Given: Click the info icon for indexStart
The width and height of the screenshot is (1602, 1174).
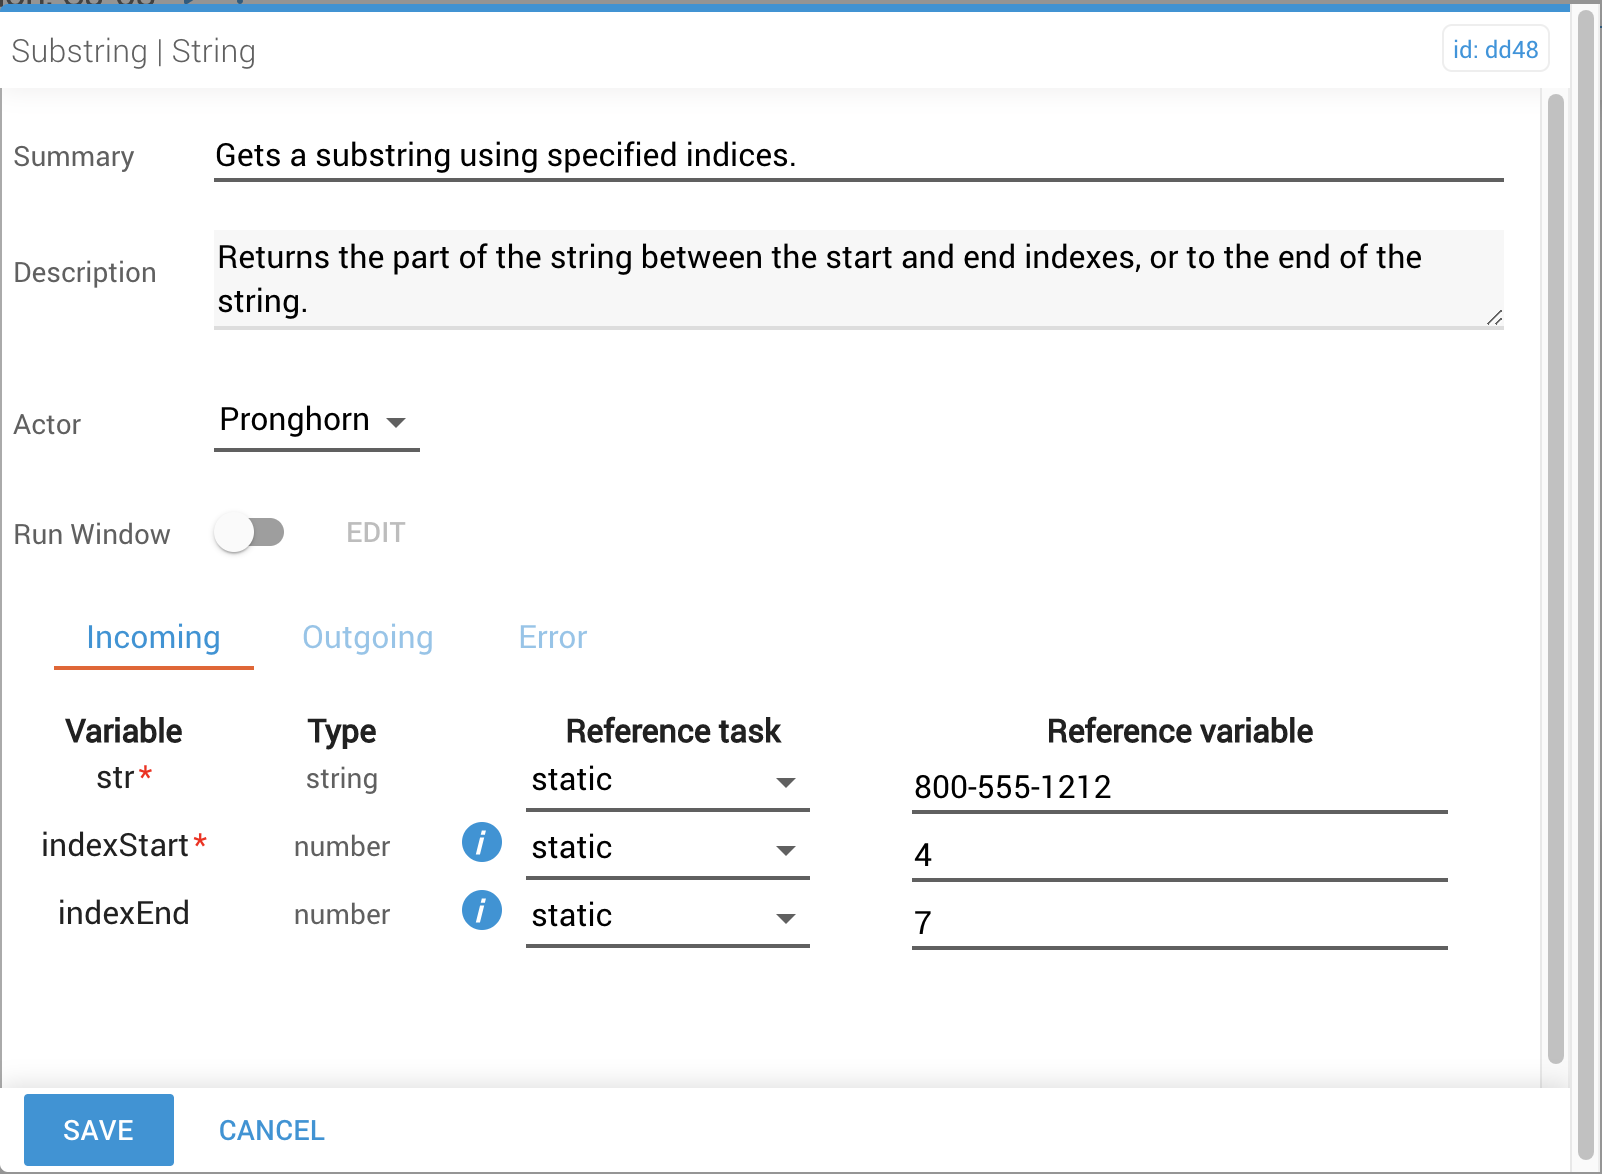Looking at the screenshot, I should (x=481, y=842).
